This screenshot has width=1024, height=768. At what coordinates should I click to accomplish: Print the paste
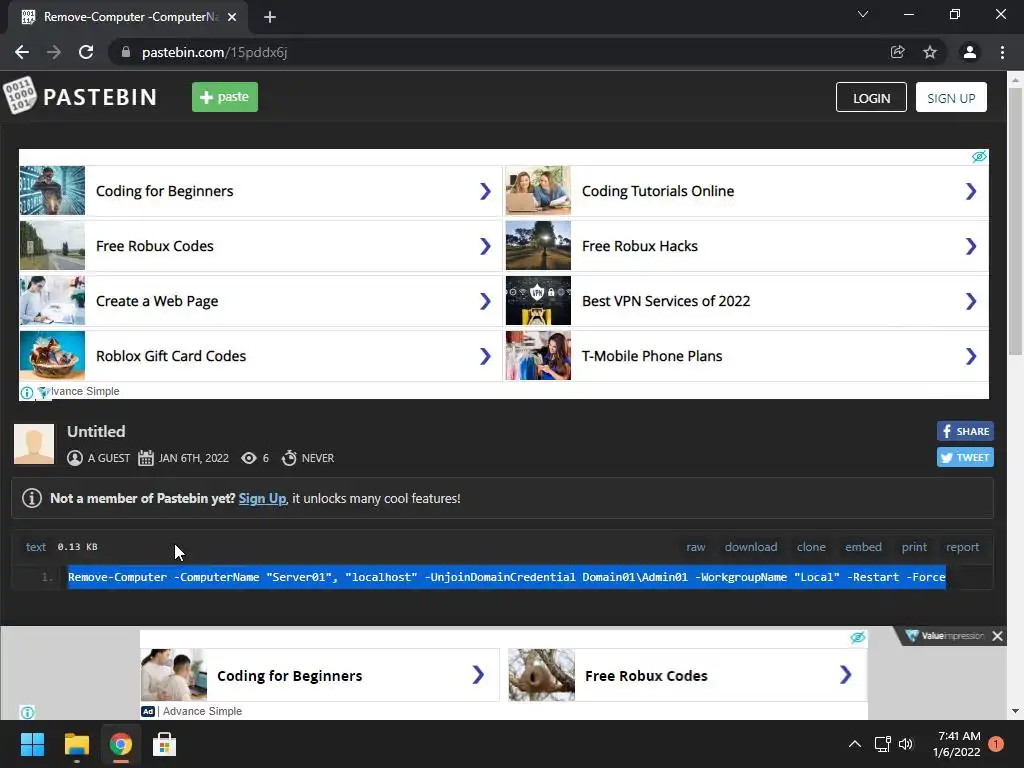click(914, 547)
